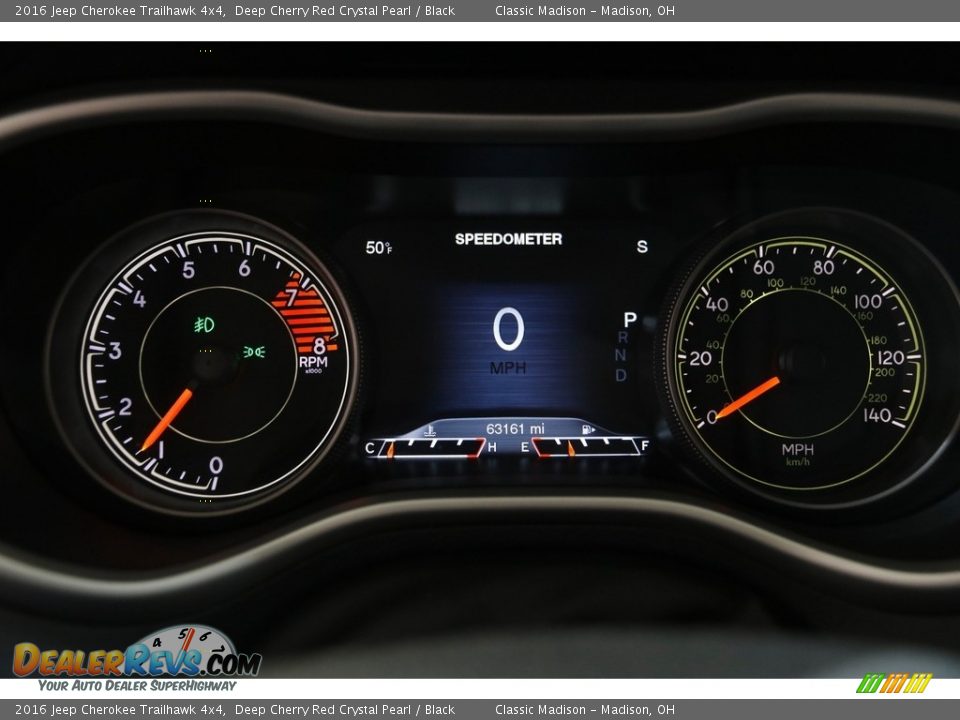Click the digital 0 MPH speed readout
960x720 pixels.
click(508, 340)
